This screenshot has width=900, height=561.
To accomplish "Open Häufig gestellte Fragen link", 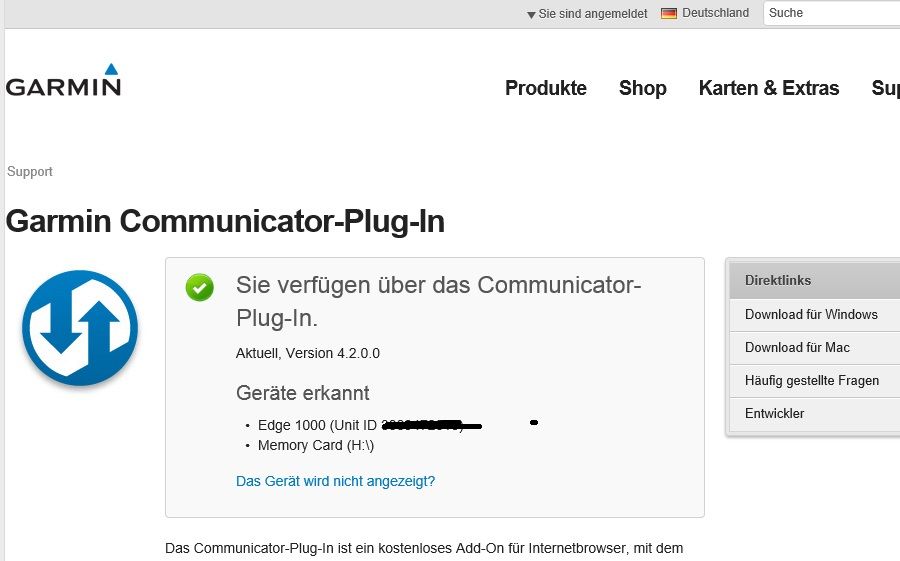I will (x=812, y=380).
